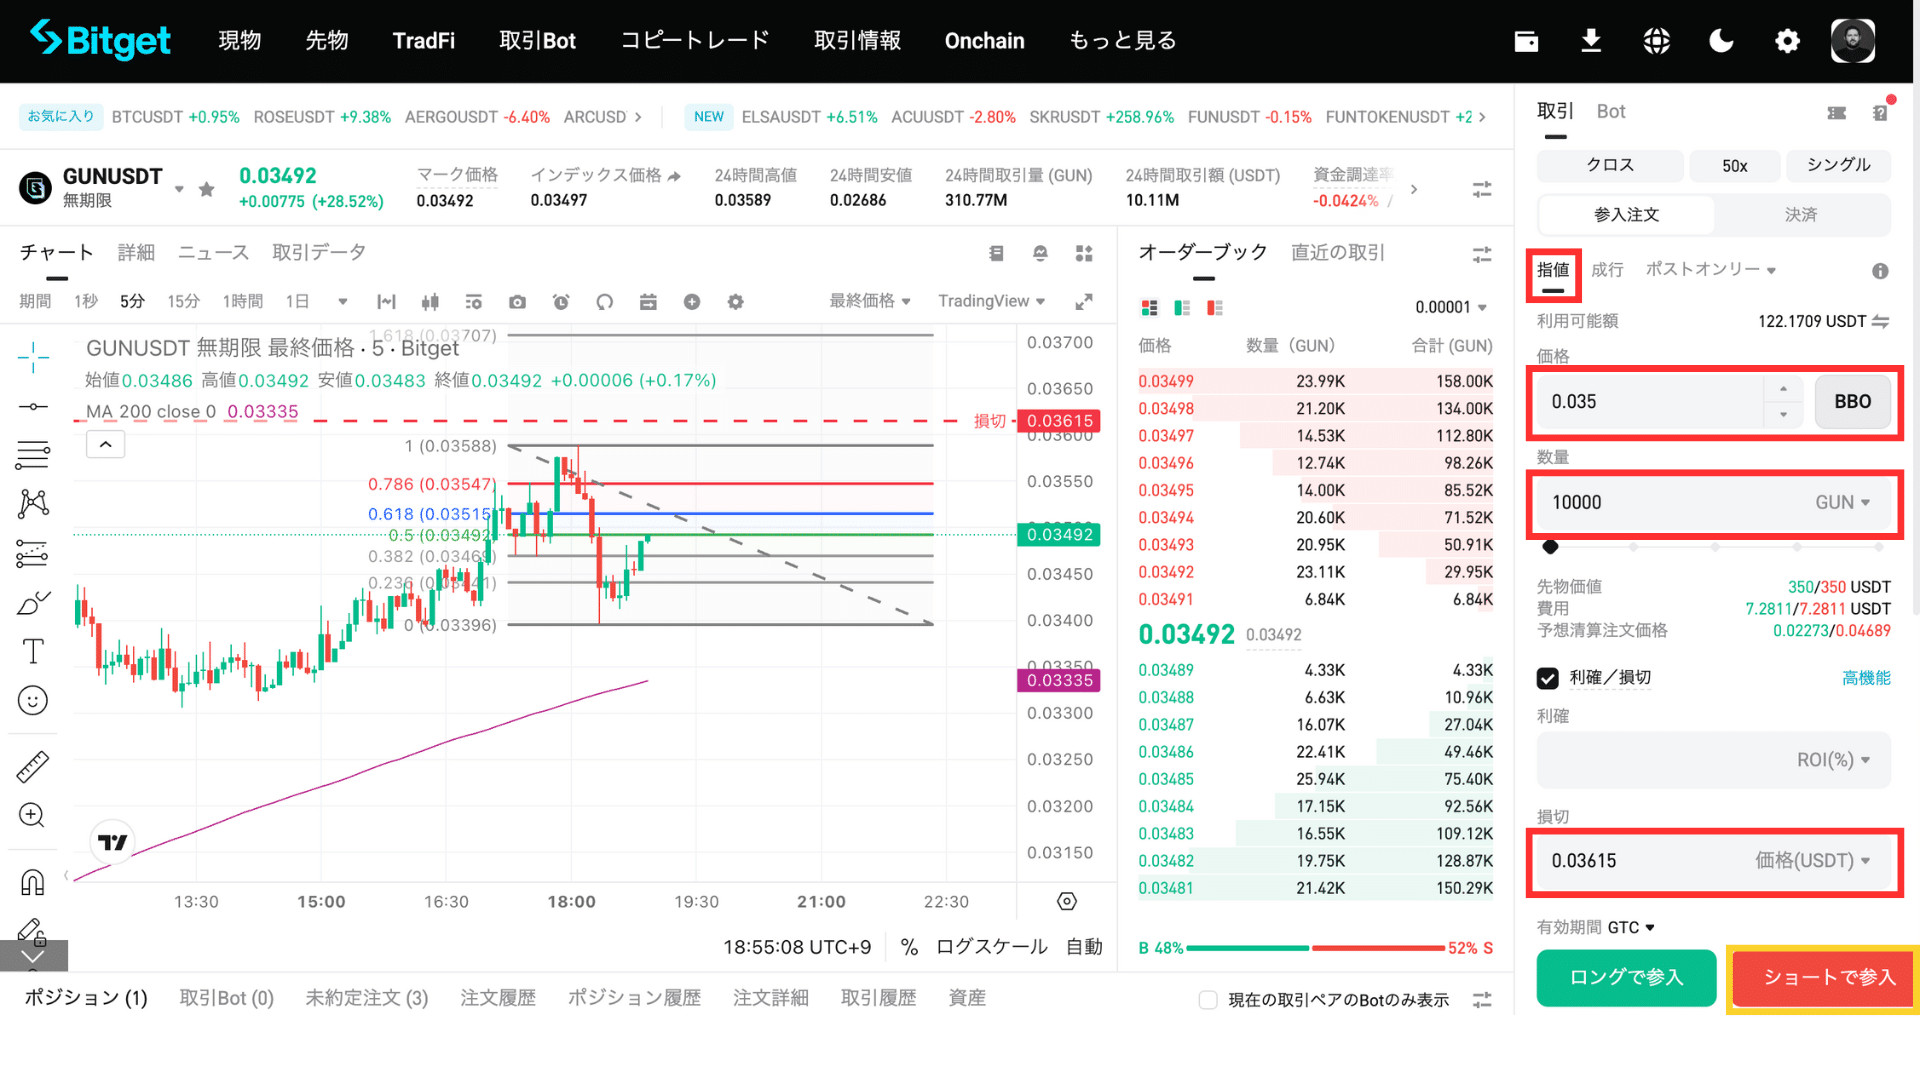Select the text tool in chart sidebar
1920x1080 pixels.
pyautogui.click(x=32, y=651)
